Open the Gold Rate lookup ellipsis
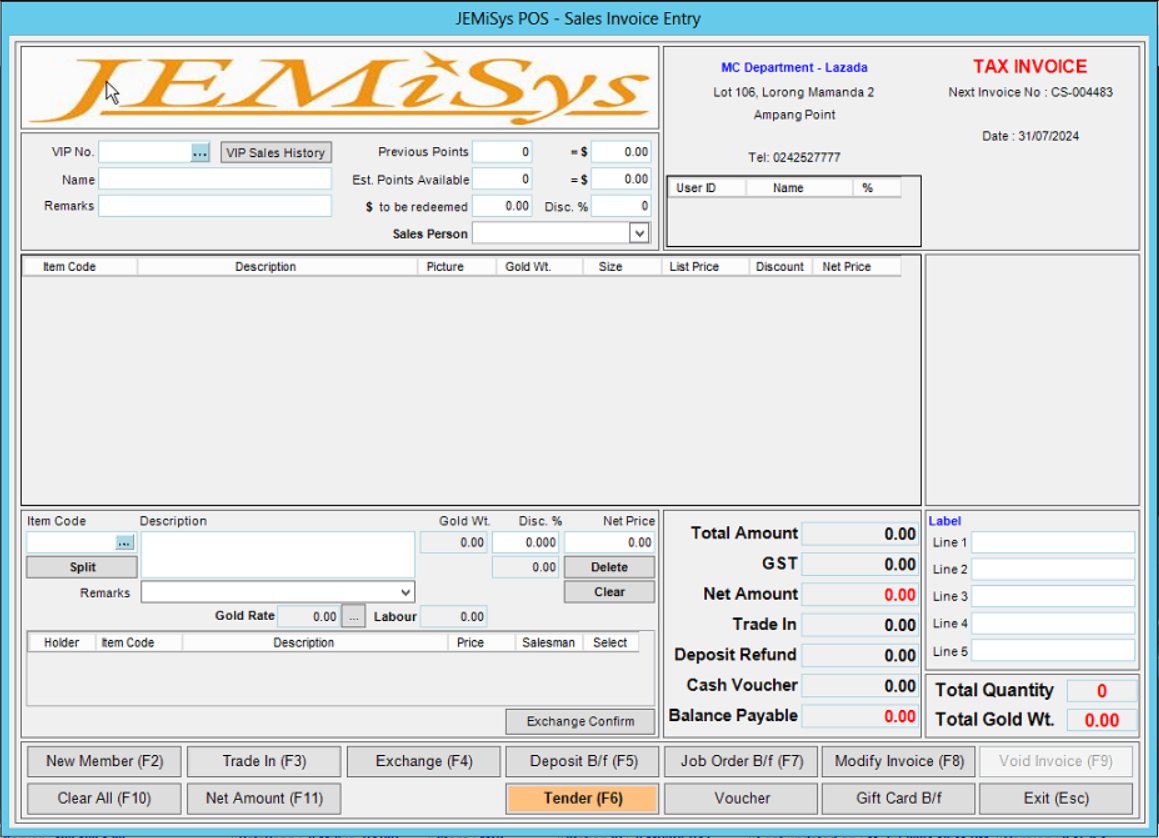The height and width of the screenshot is (838, 1159). (354, 616)
